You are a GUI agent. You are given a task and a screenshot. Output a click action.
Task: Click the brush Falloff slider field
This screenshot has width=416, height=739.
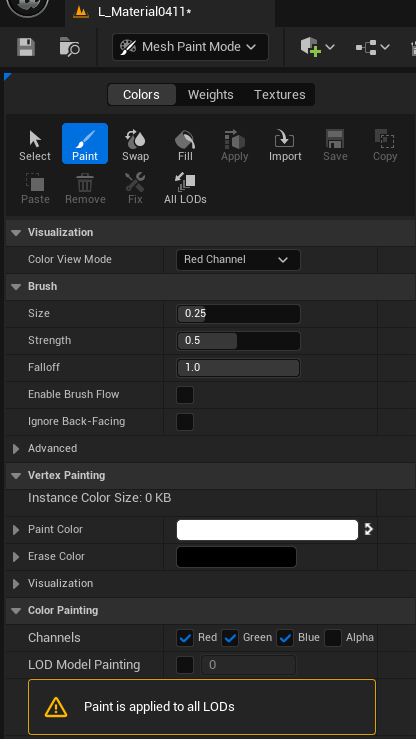pyautogui.click(x=238, y=368)
